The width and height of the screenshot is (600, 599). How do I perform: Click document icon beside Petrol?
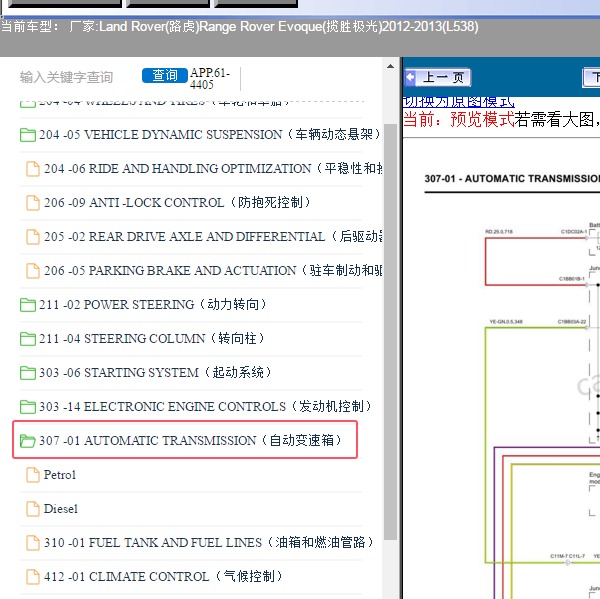33,475
